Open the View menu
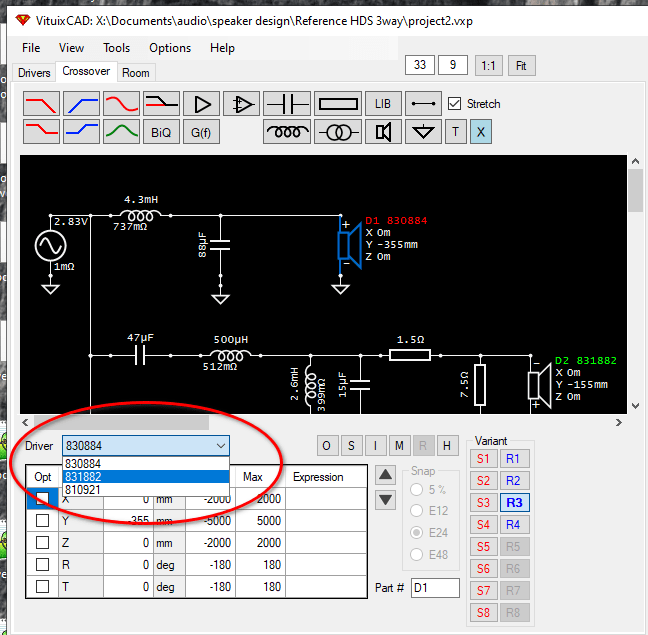Screen dimensions: 648x635 click(71, 48)
